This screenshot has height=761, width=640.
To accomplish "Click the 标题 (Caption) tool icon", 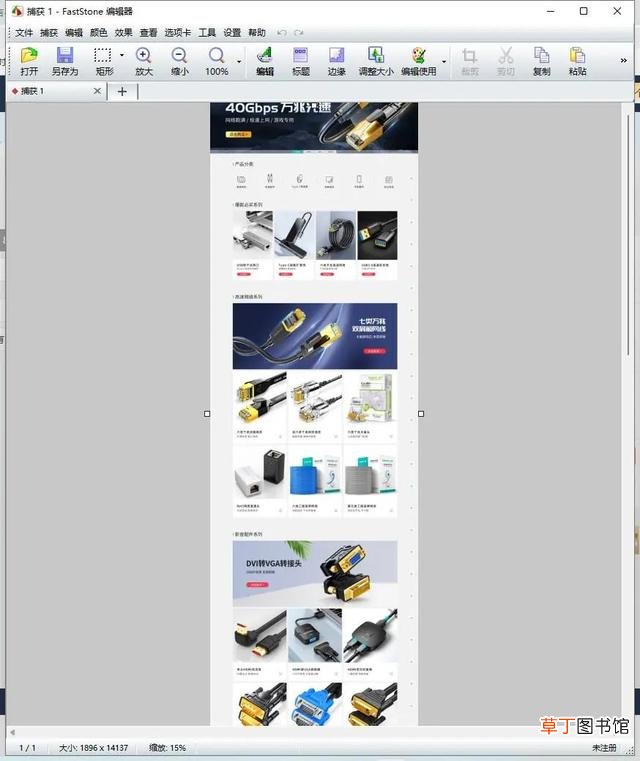I will click(x=301, y=61).
